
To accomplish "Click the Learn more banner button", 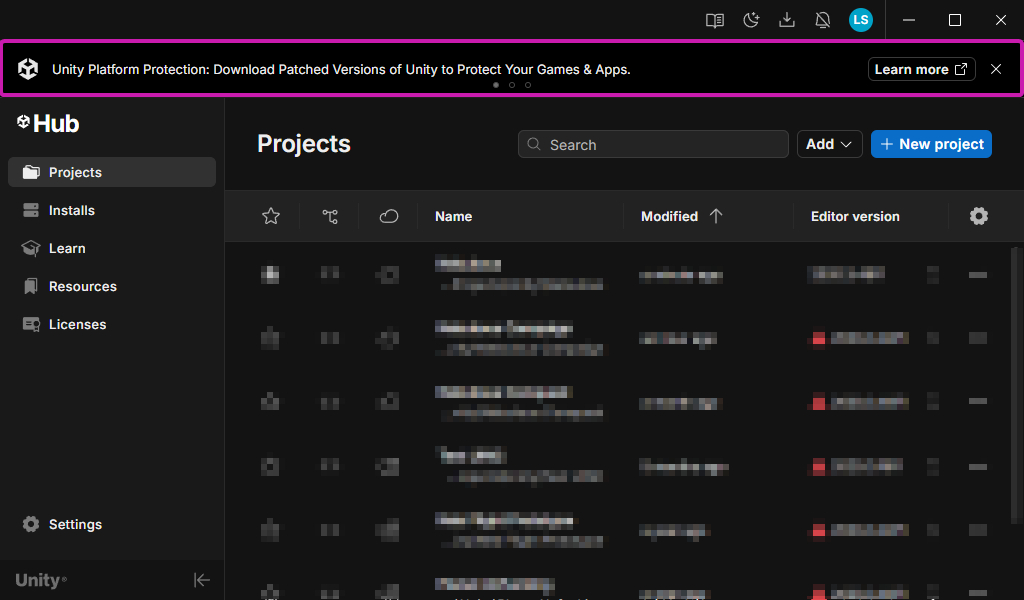I will pyautogui.click(x=921, y=69).
